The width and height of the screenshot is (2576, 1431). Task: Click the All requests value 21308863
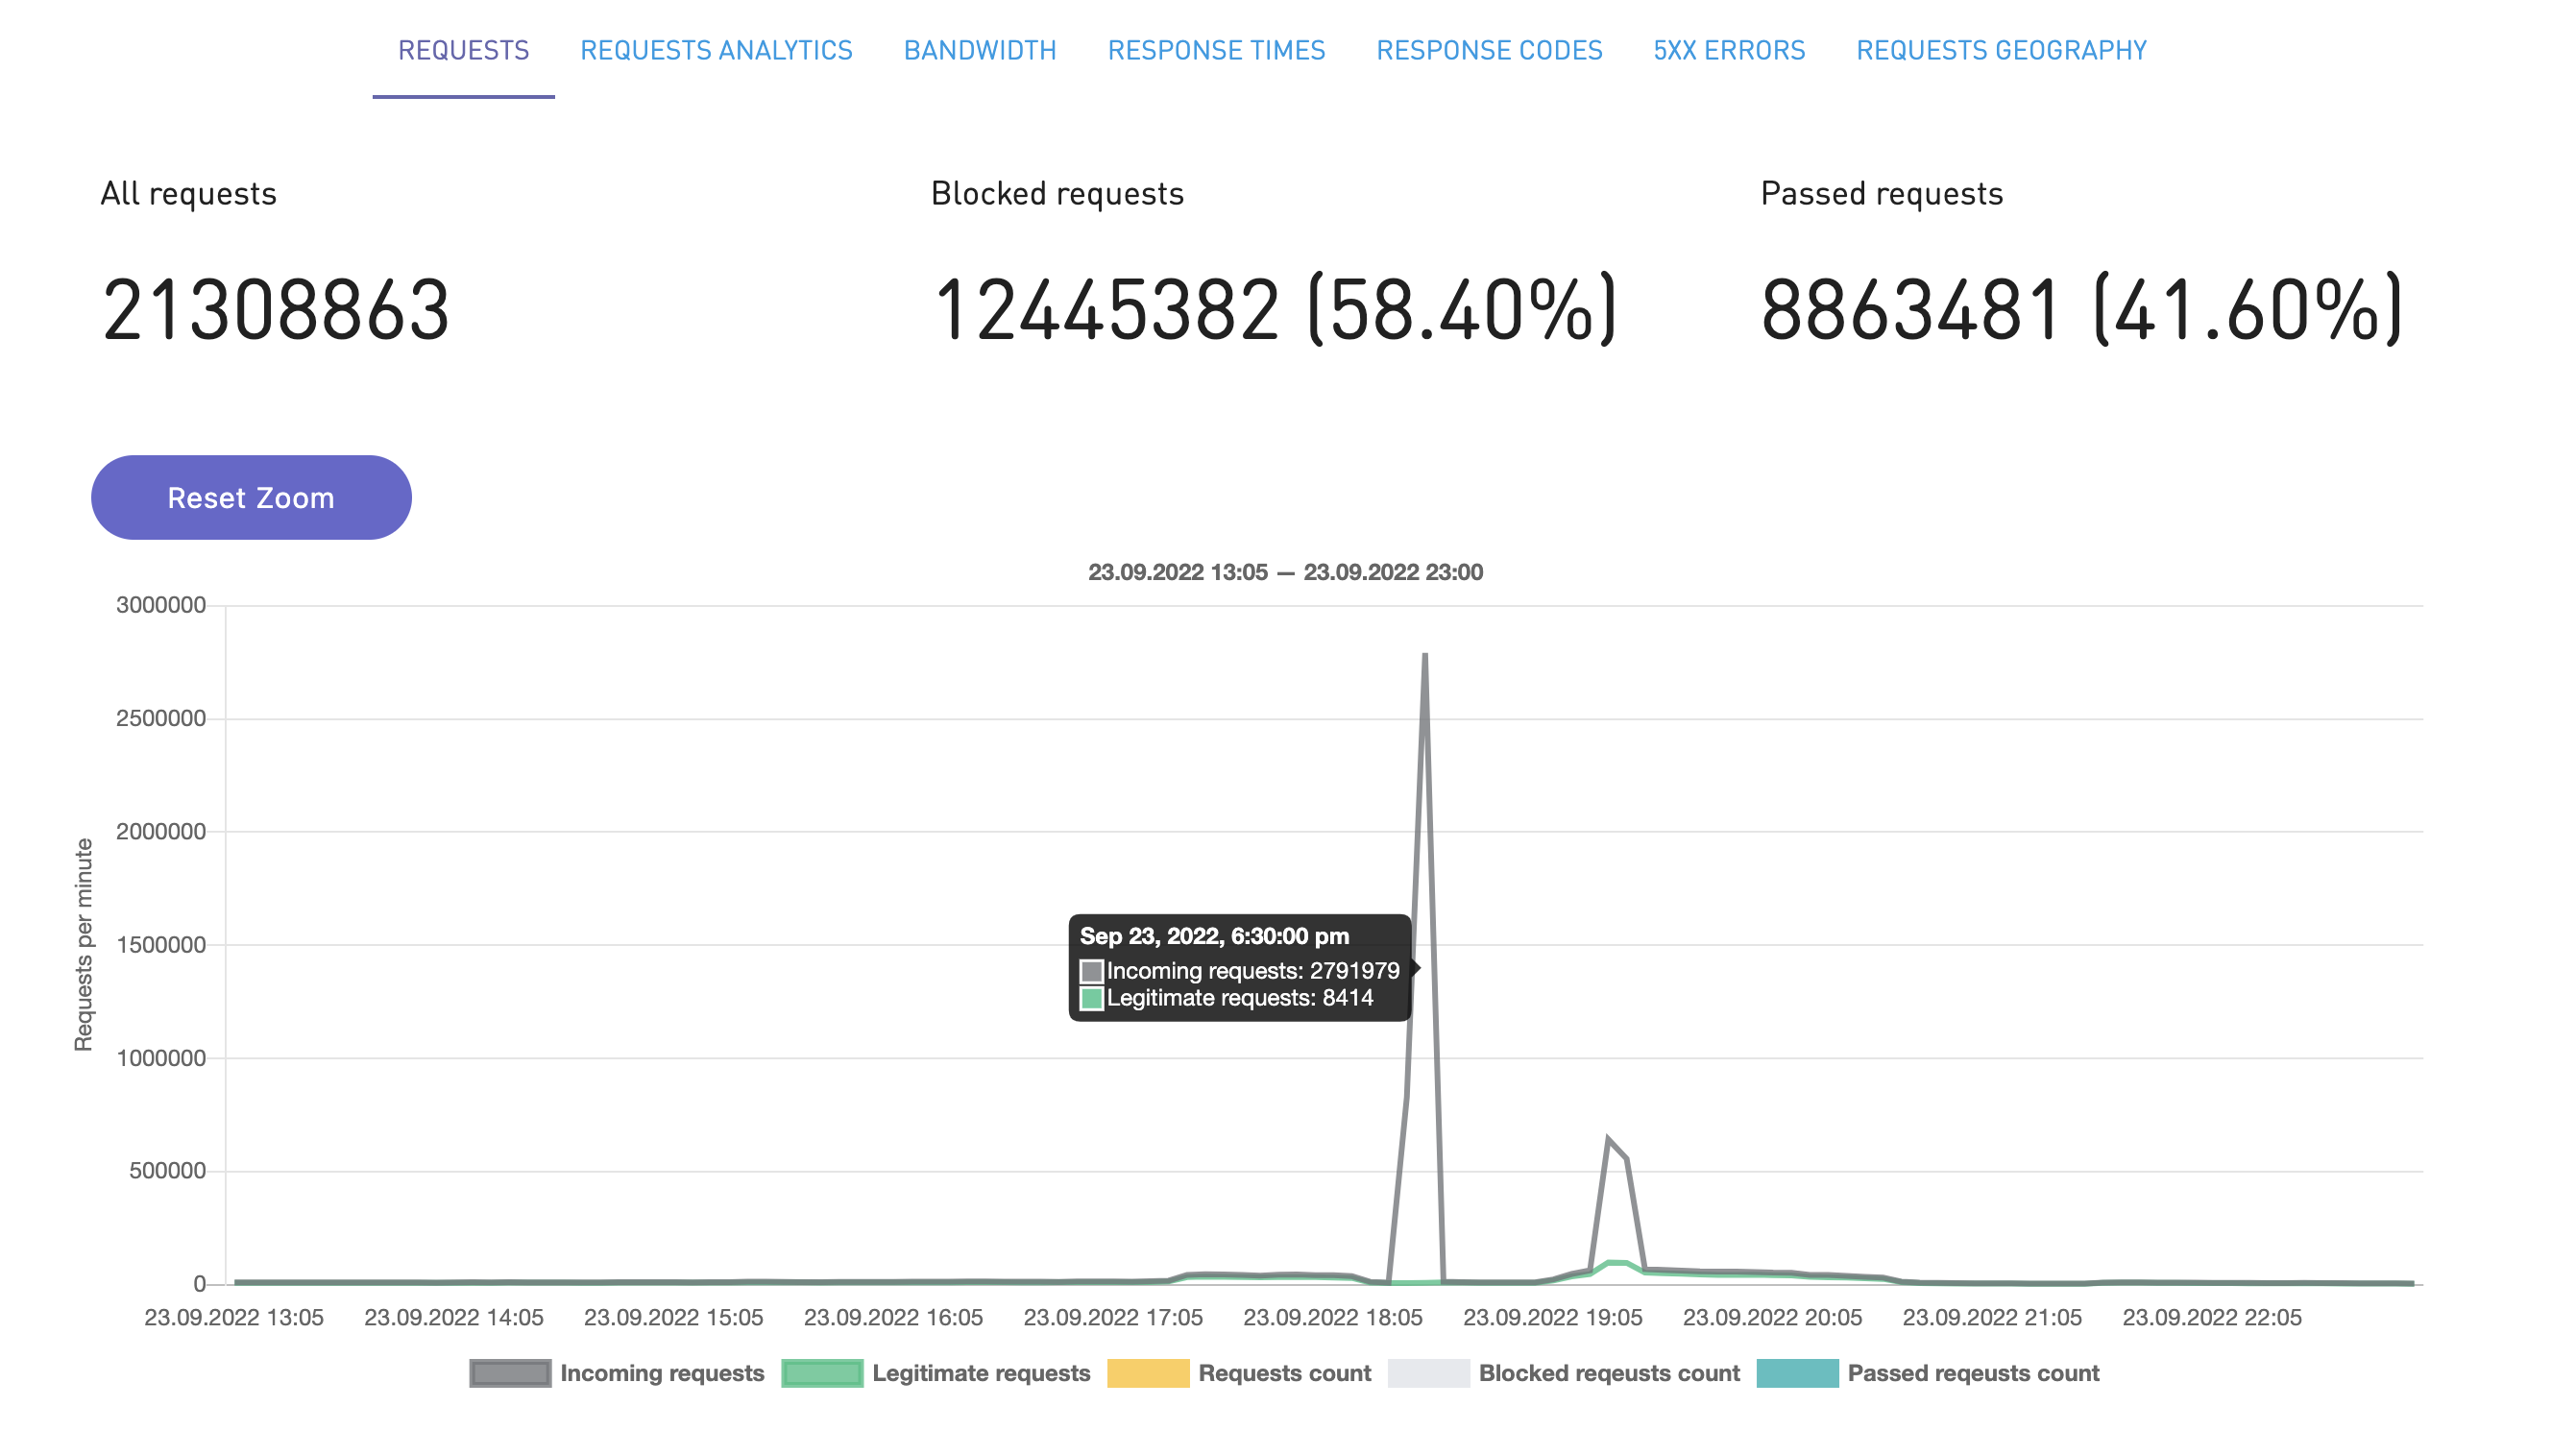[275, 309]
